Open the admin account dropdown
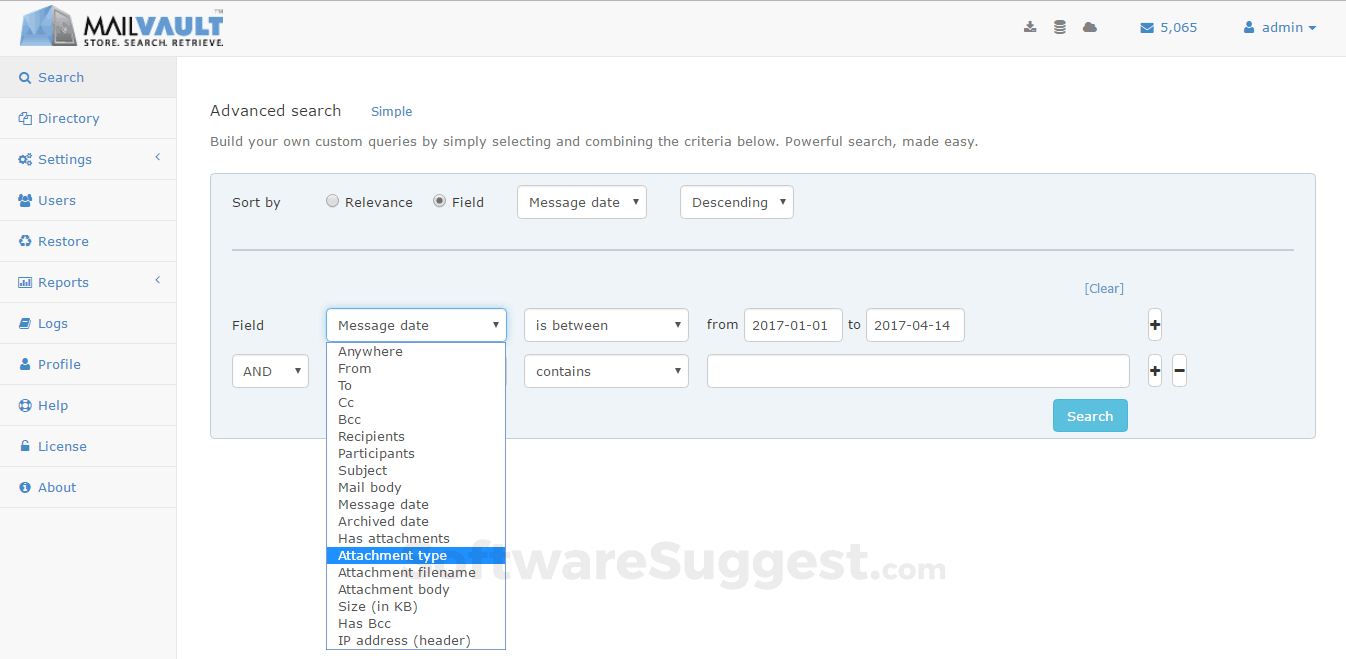 (x=1280, y=27)
